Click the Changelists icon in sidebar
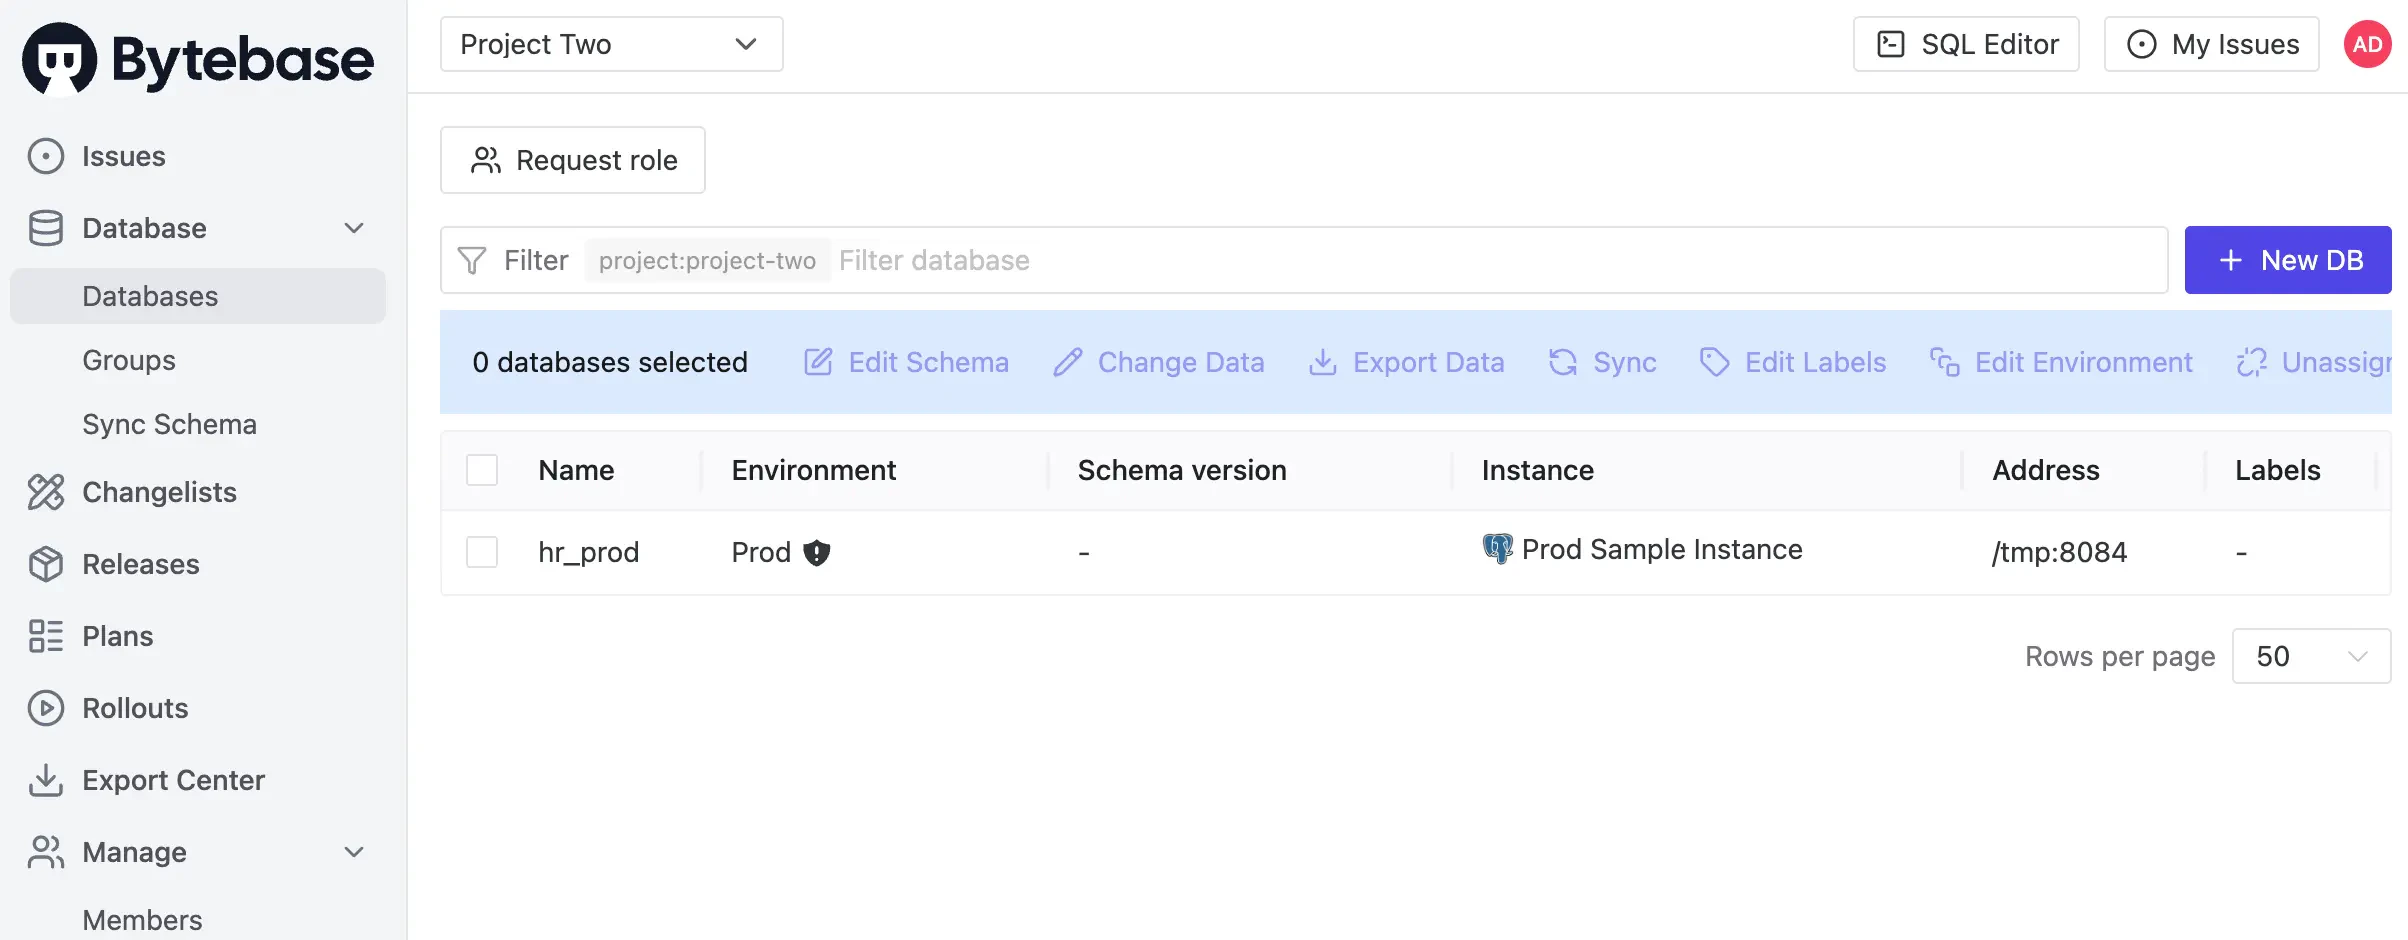The height and width of the screenshot is (940, 2408). (x=46, y=492)
